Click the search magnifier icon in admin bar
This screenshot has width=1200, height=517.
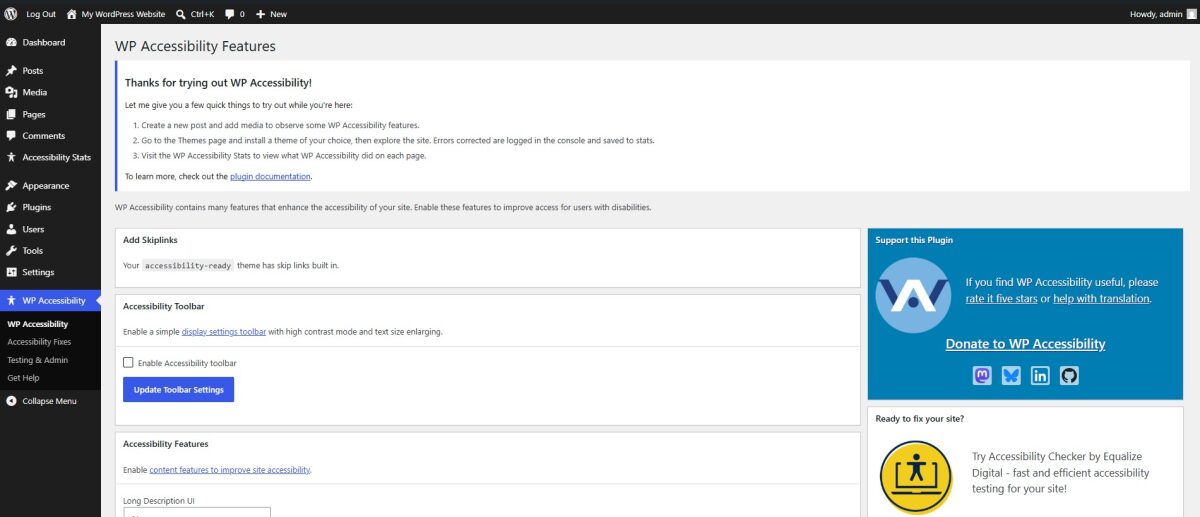(x=180, y=14)
